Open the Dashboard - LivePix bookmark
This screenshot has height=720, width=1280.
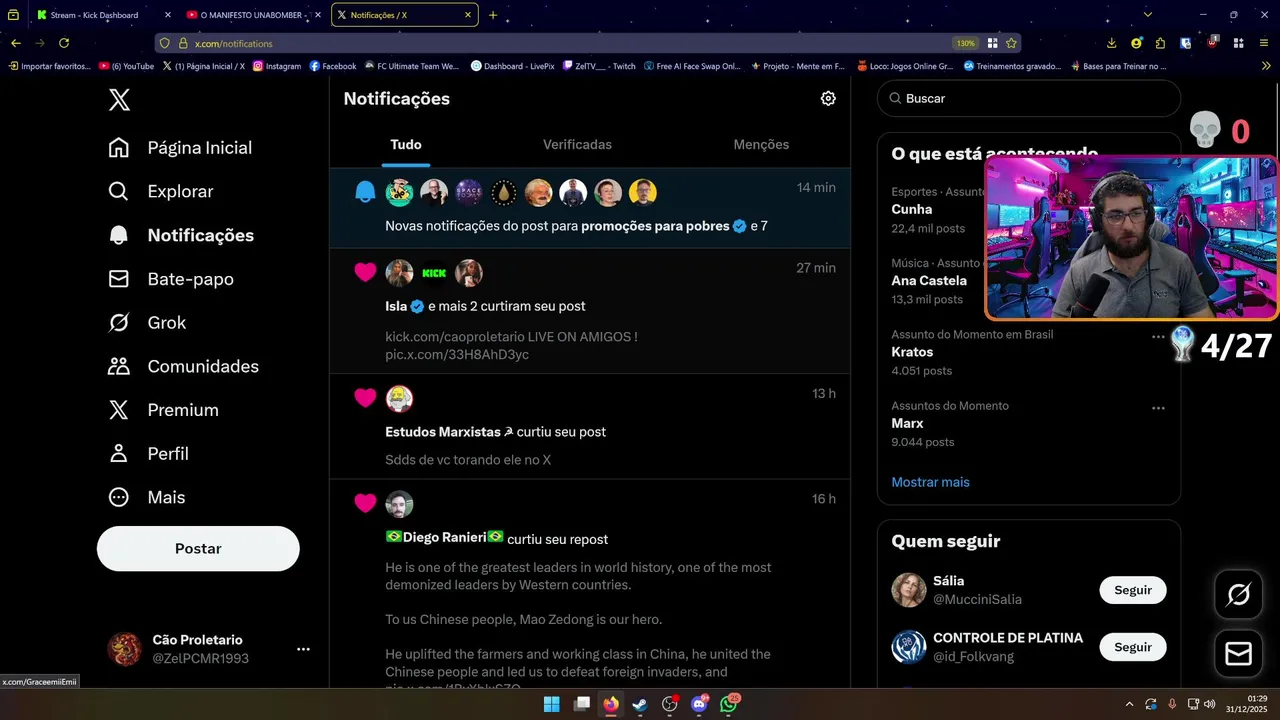(x=512, y=66)
